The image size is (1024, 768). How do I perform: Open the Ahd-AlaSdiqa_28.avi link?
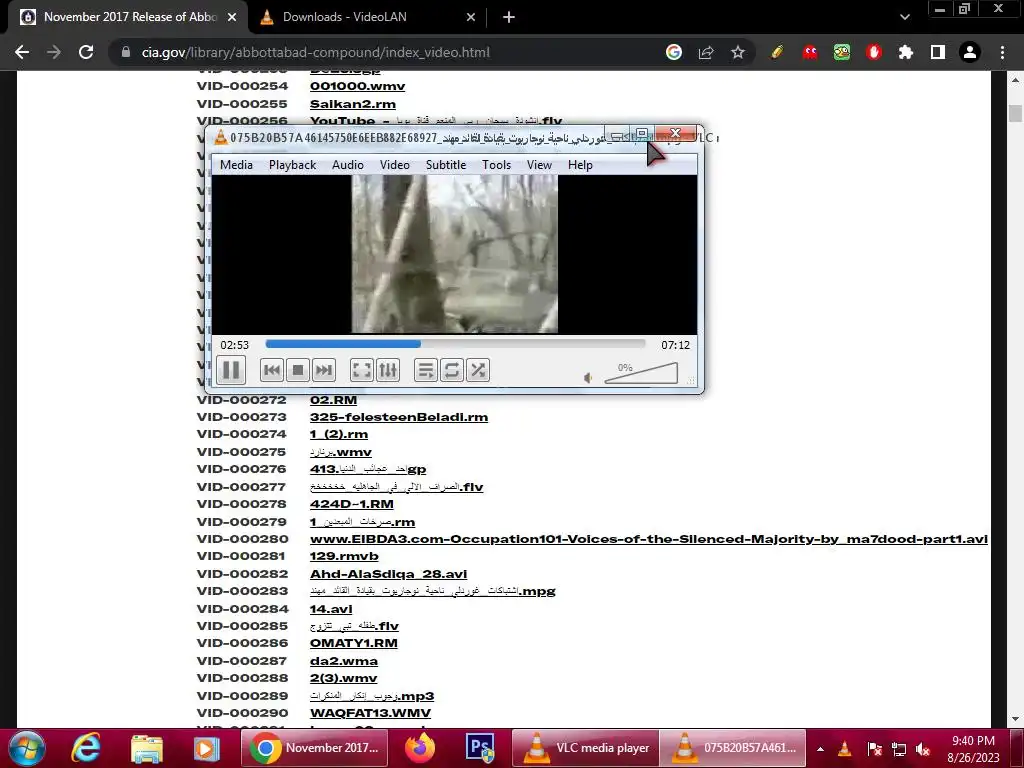point(389,573)
